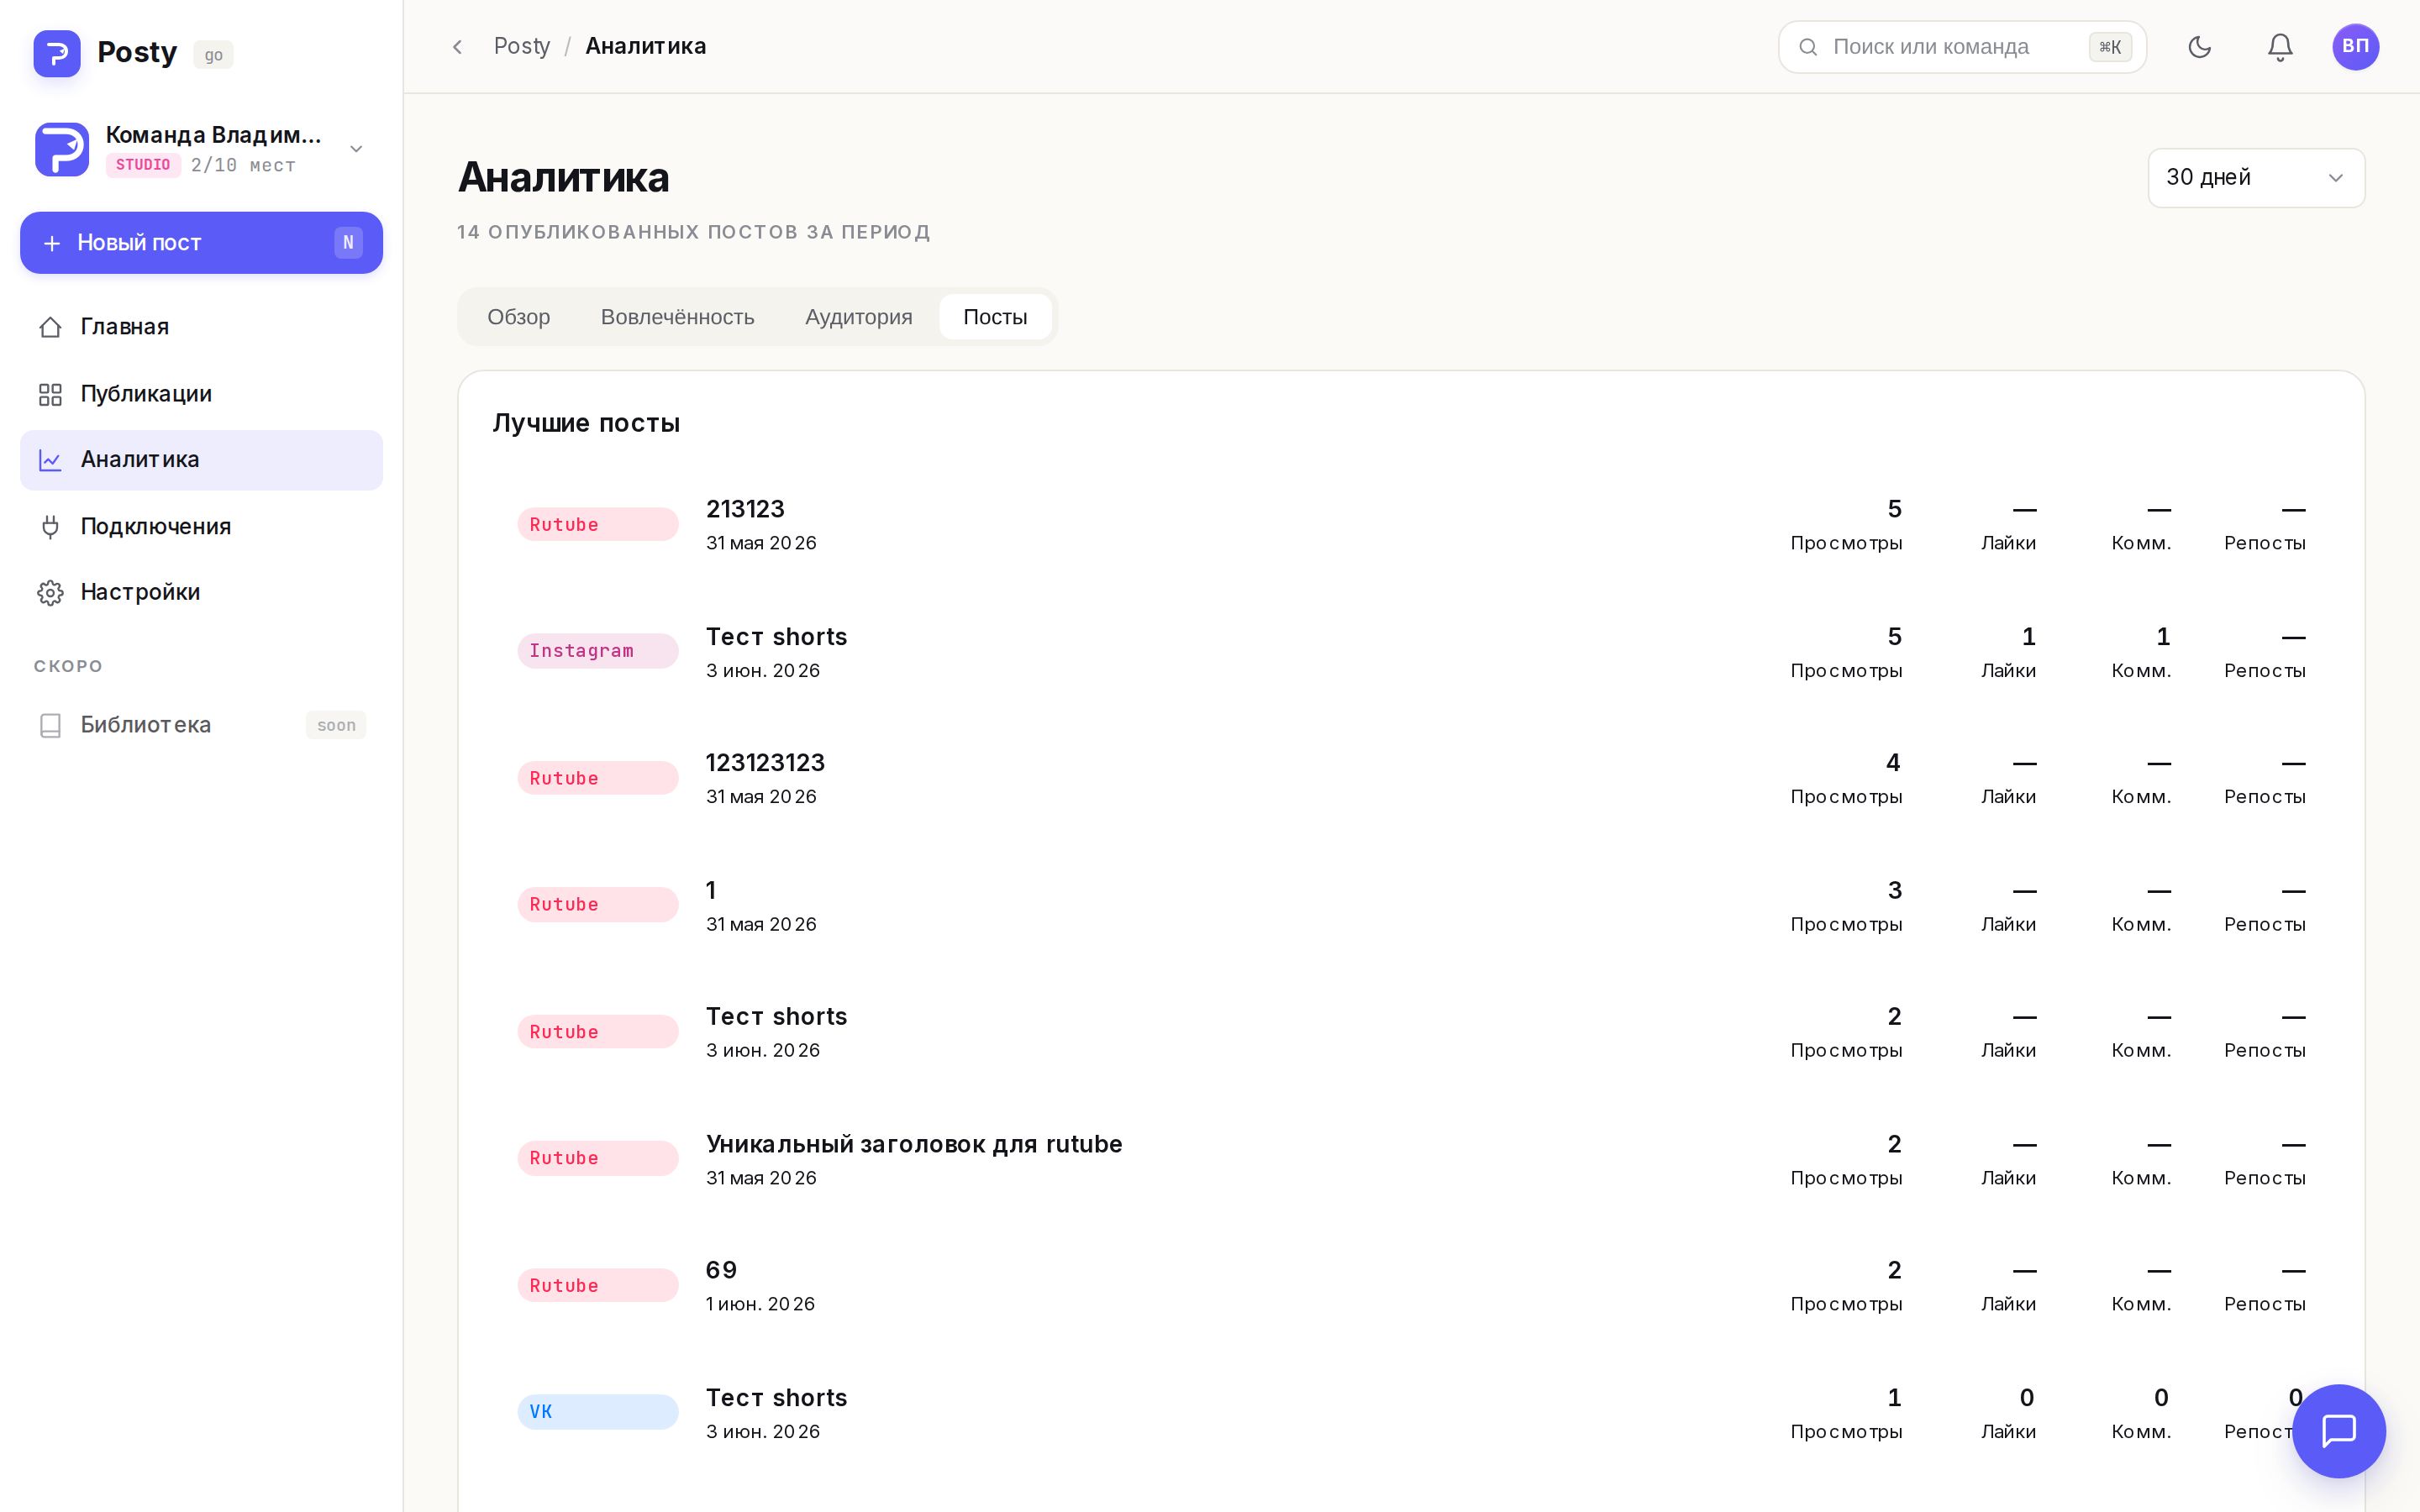Focus the Поиск или команда search field
This screenshot has height=1512, width=2420.
click(x=1962, y=47)
